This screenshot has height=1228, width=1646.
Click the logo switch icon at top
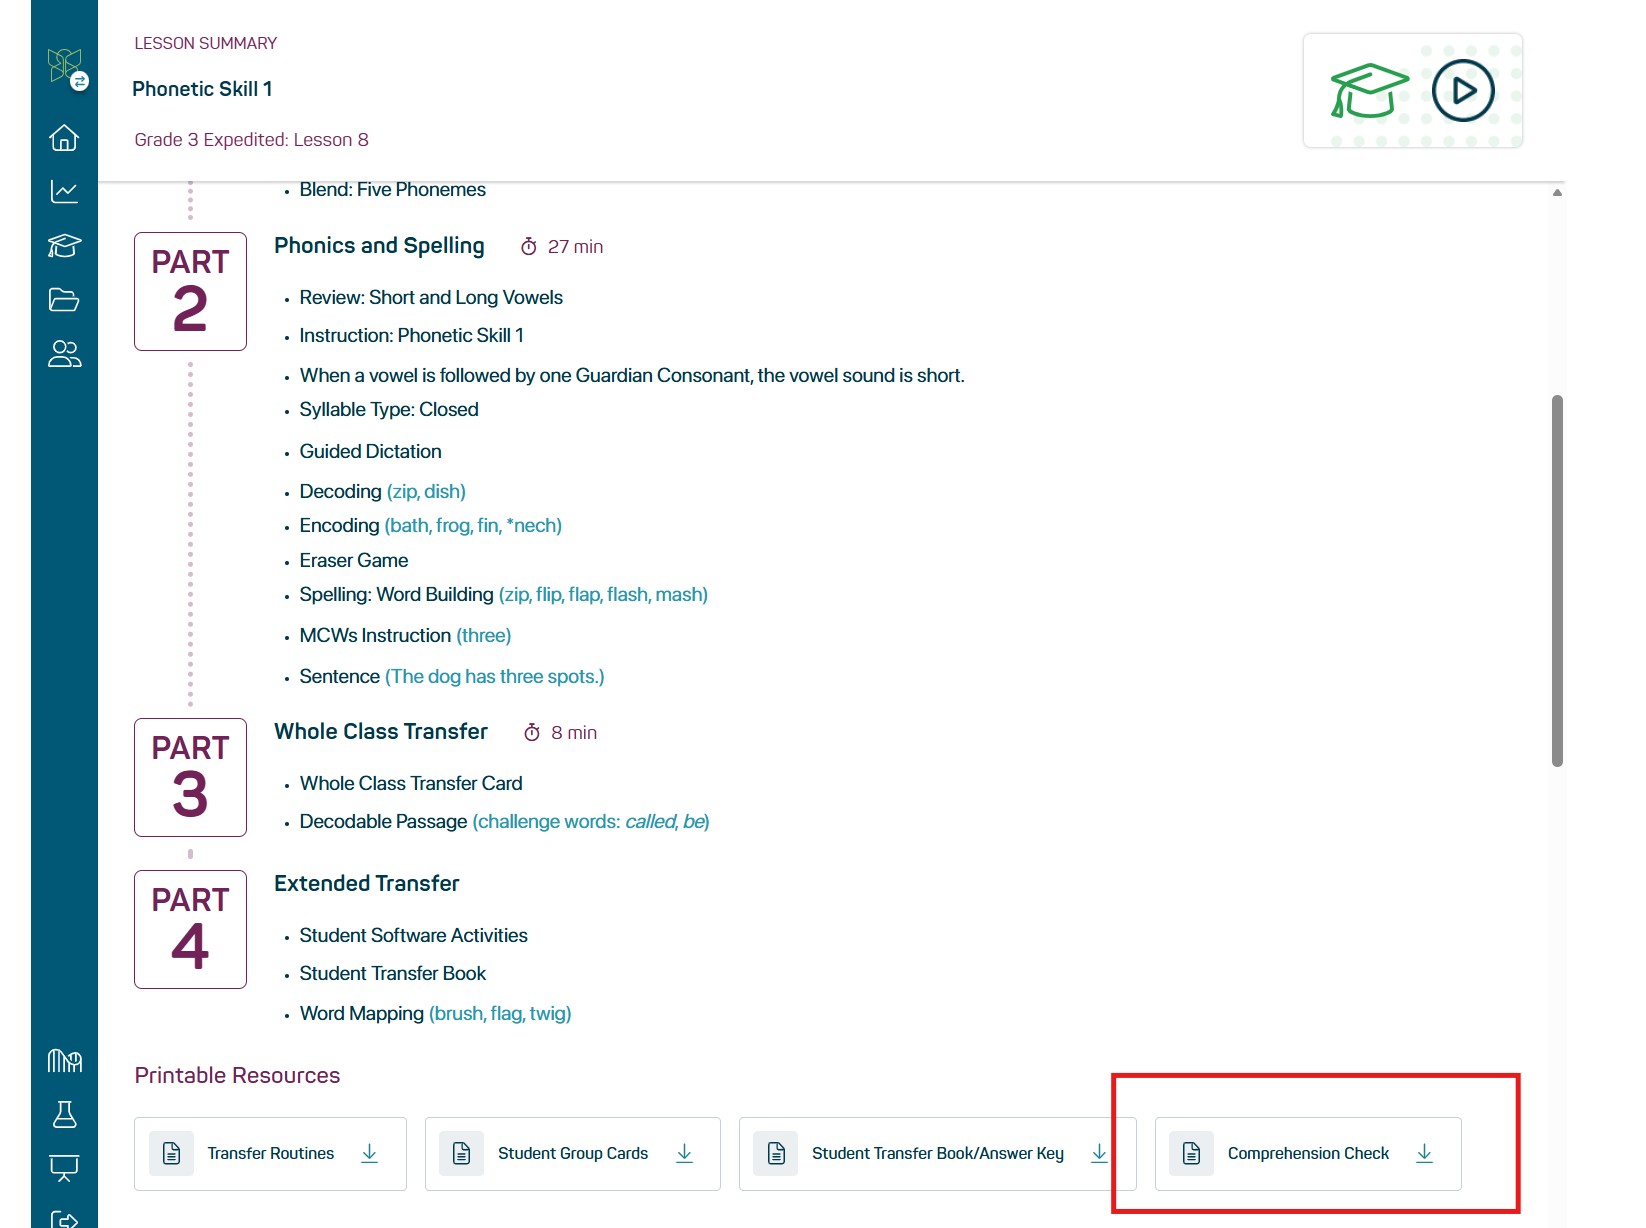coord(67,68)
